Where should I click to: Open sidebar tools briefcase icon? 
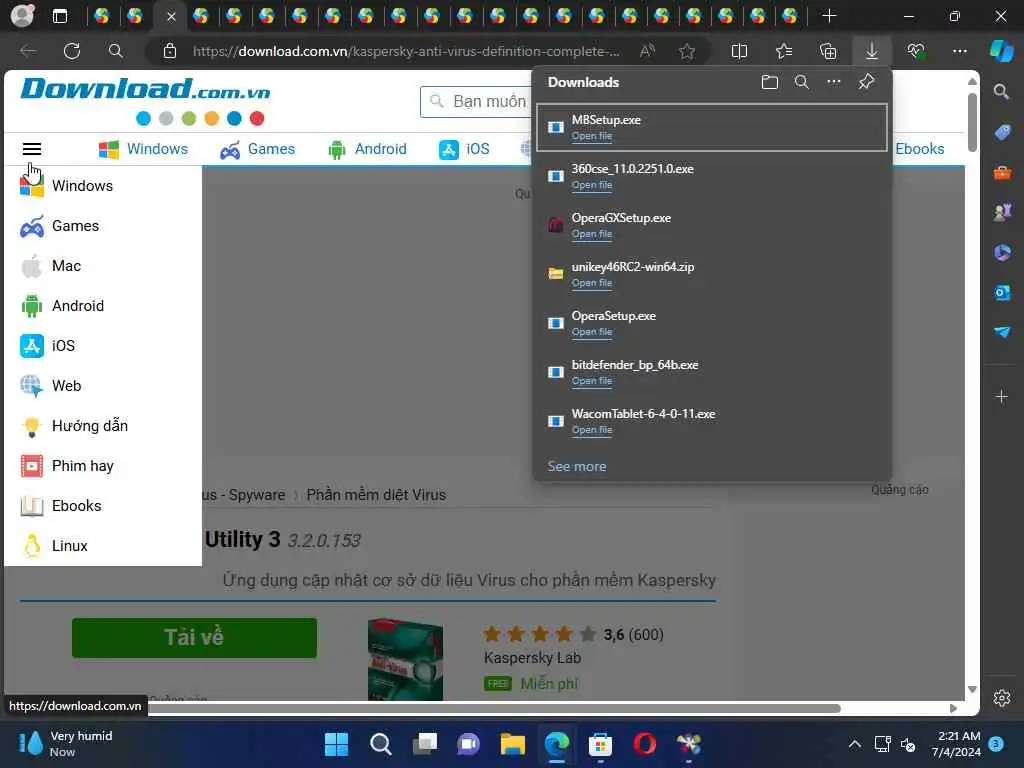click(1002, 172)
